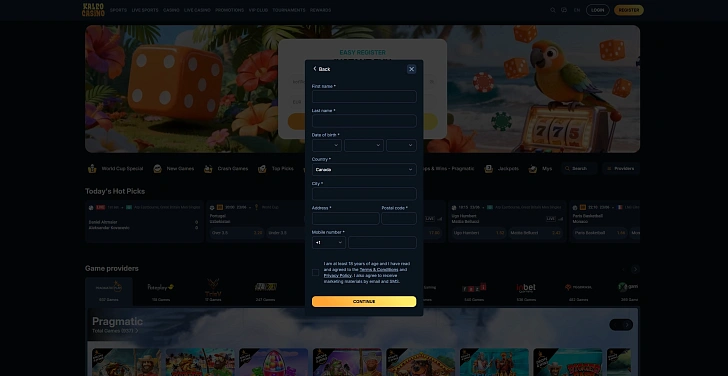
Task: Open the first Pragmatic game thumbnail
Action: coord(126,362)
